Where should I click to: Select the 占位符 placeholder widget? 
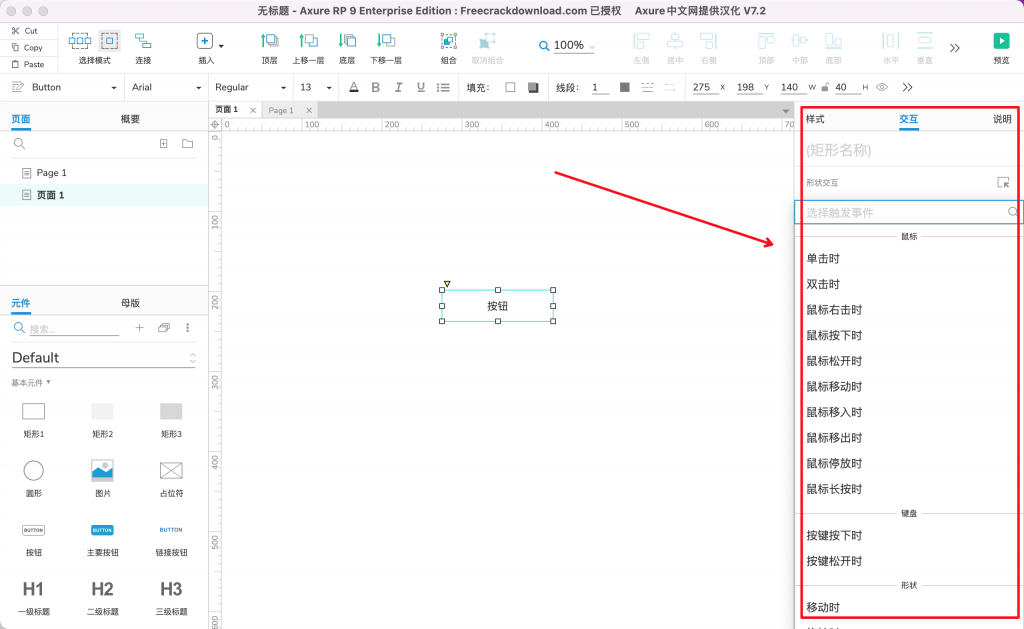click(171, 470)
